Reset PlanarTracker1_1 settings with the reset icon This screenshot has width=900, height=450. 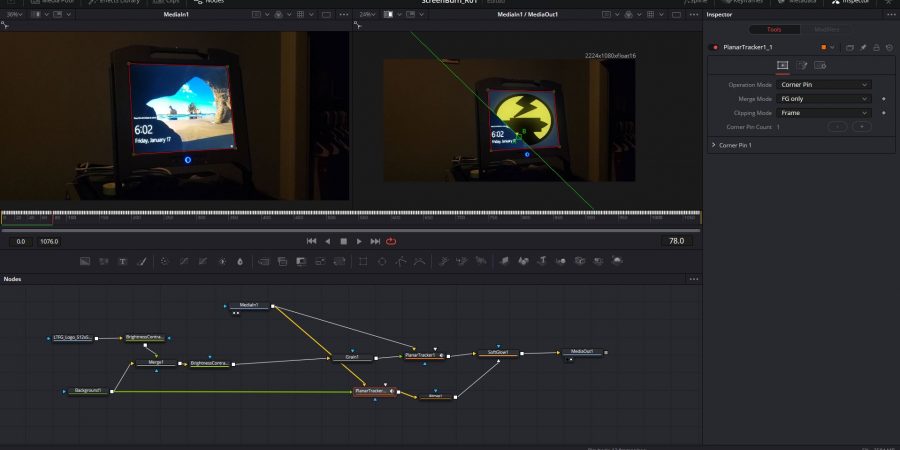[889, 47]
